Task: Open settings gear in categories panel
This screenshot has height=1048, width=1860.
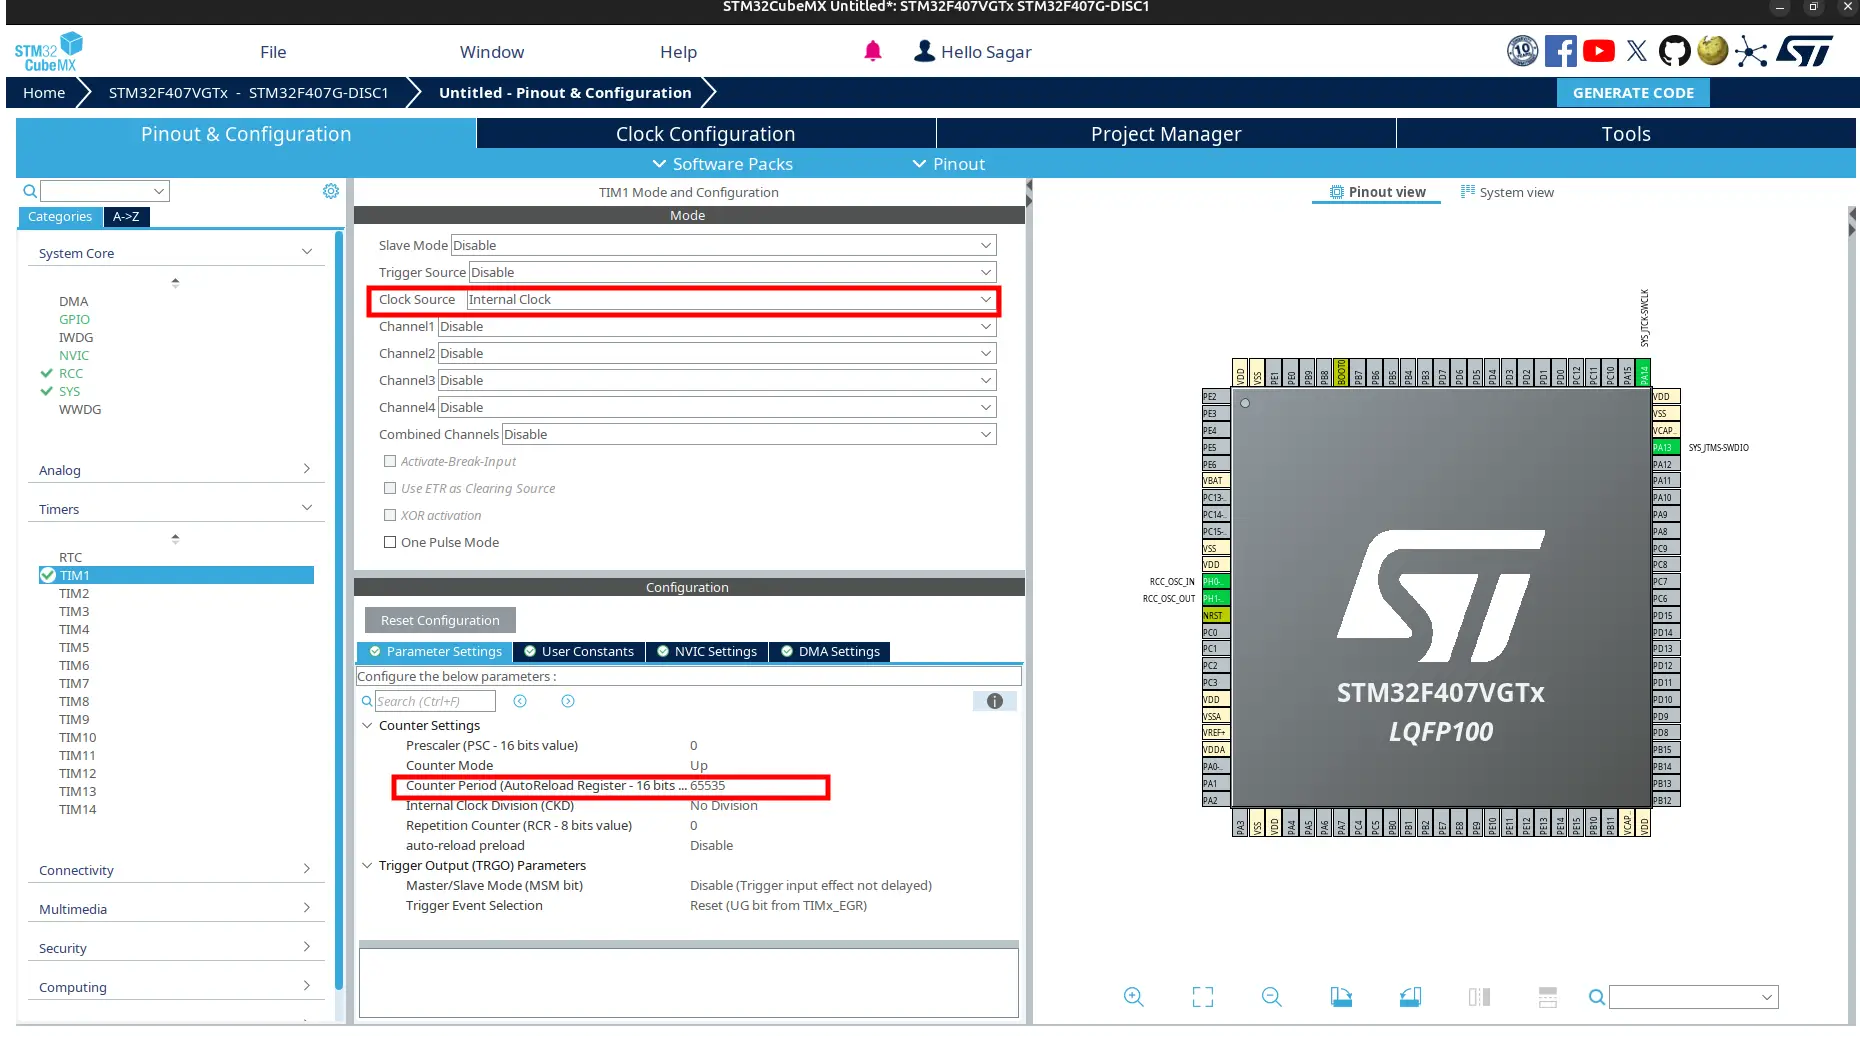Action: (331, 191)
